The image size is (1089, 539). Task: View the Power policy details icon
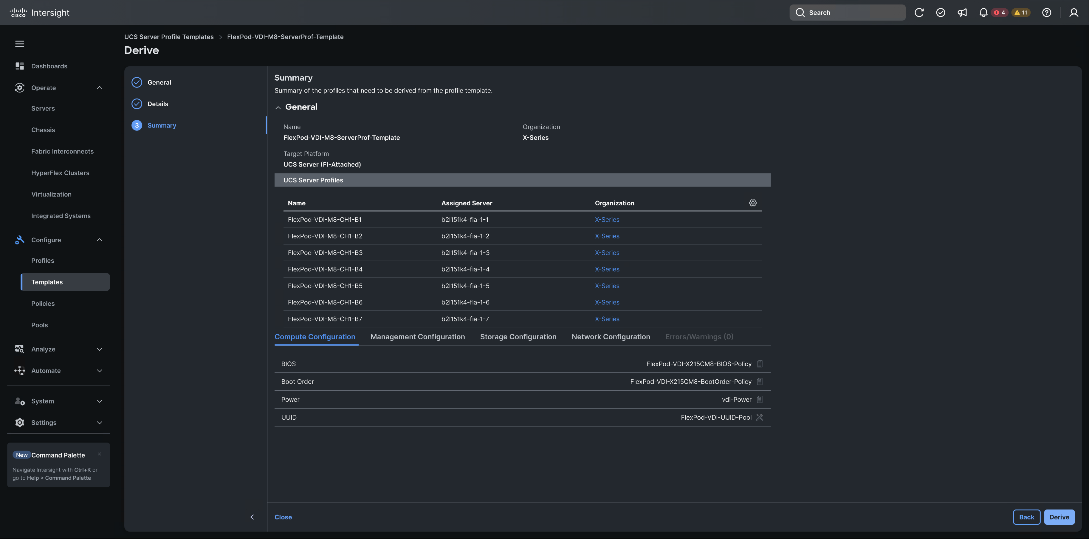[x=760, y=399]
